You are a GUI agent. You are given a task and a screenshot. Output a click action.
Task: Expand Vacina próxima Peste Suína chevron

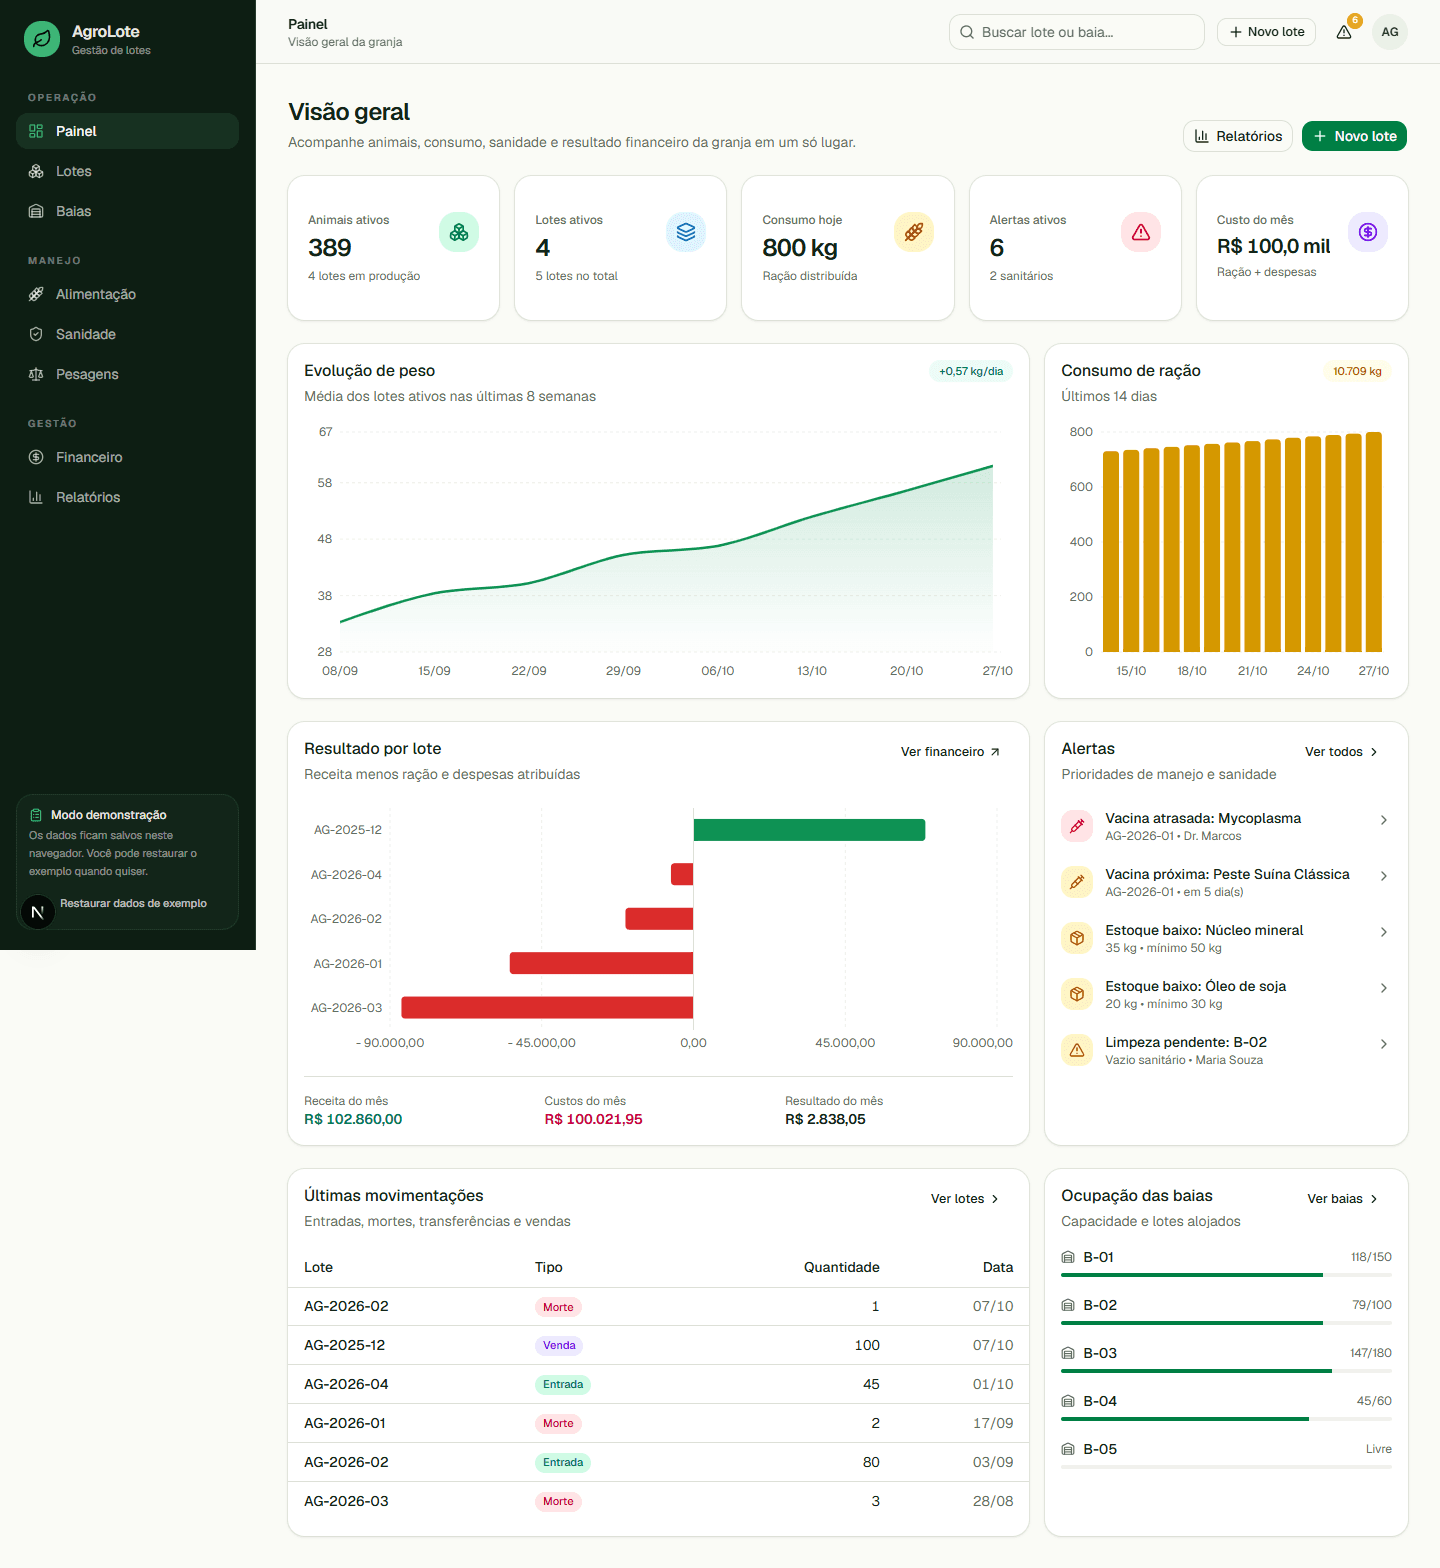tap(1384, 876)
